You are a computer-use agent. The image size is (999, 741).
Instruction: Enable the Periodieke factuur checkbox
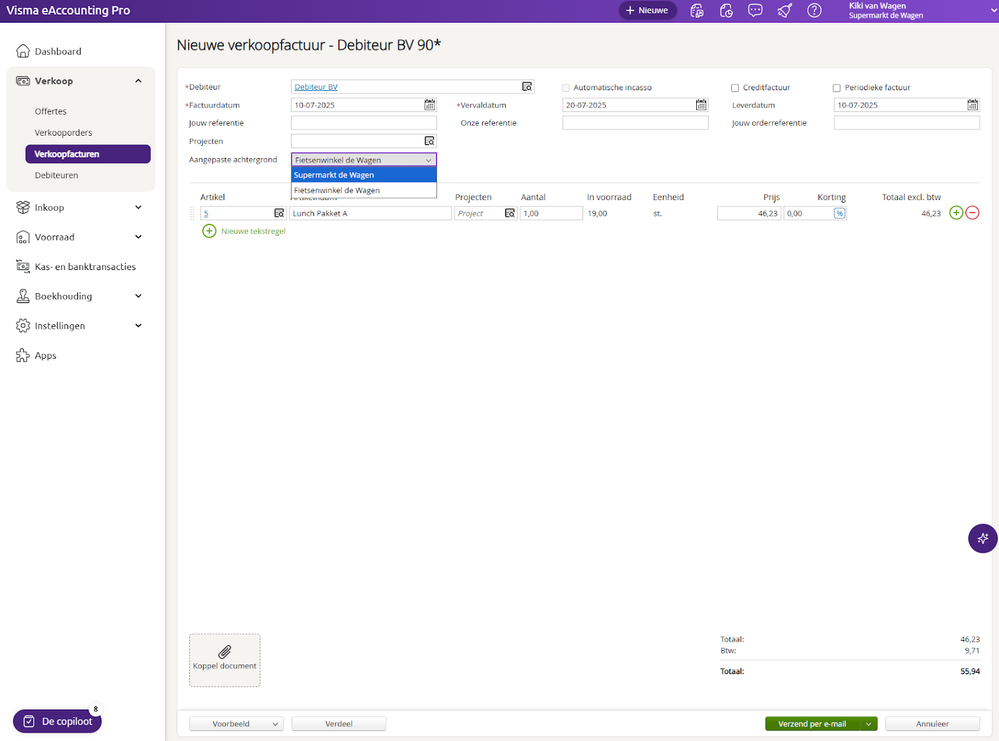click(837, 88)
